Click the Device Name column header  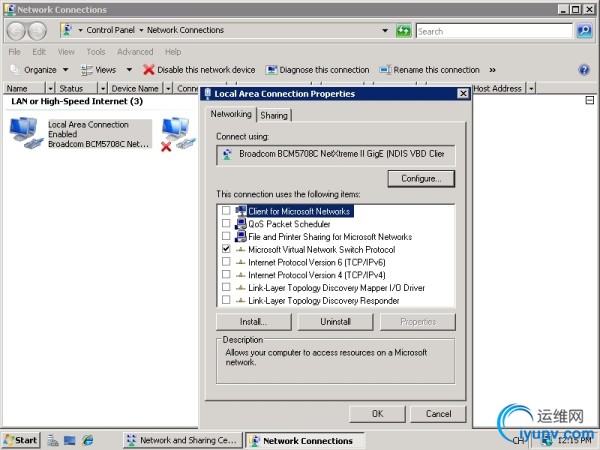pyautogui.click(x=135, y=88)
